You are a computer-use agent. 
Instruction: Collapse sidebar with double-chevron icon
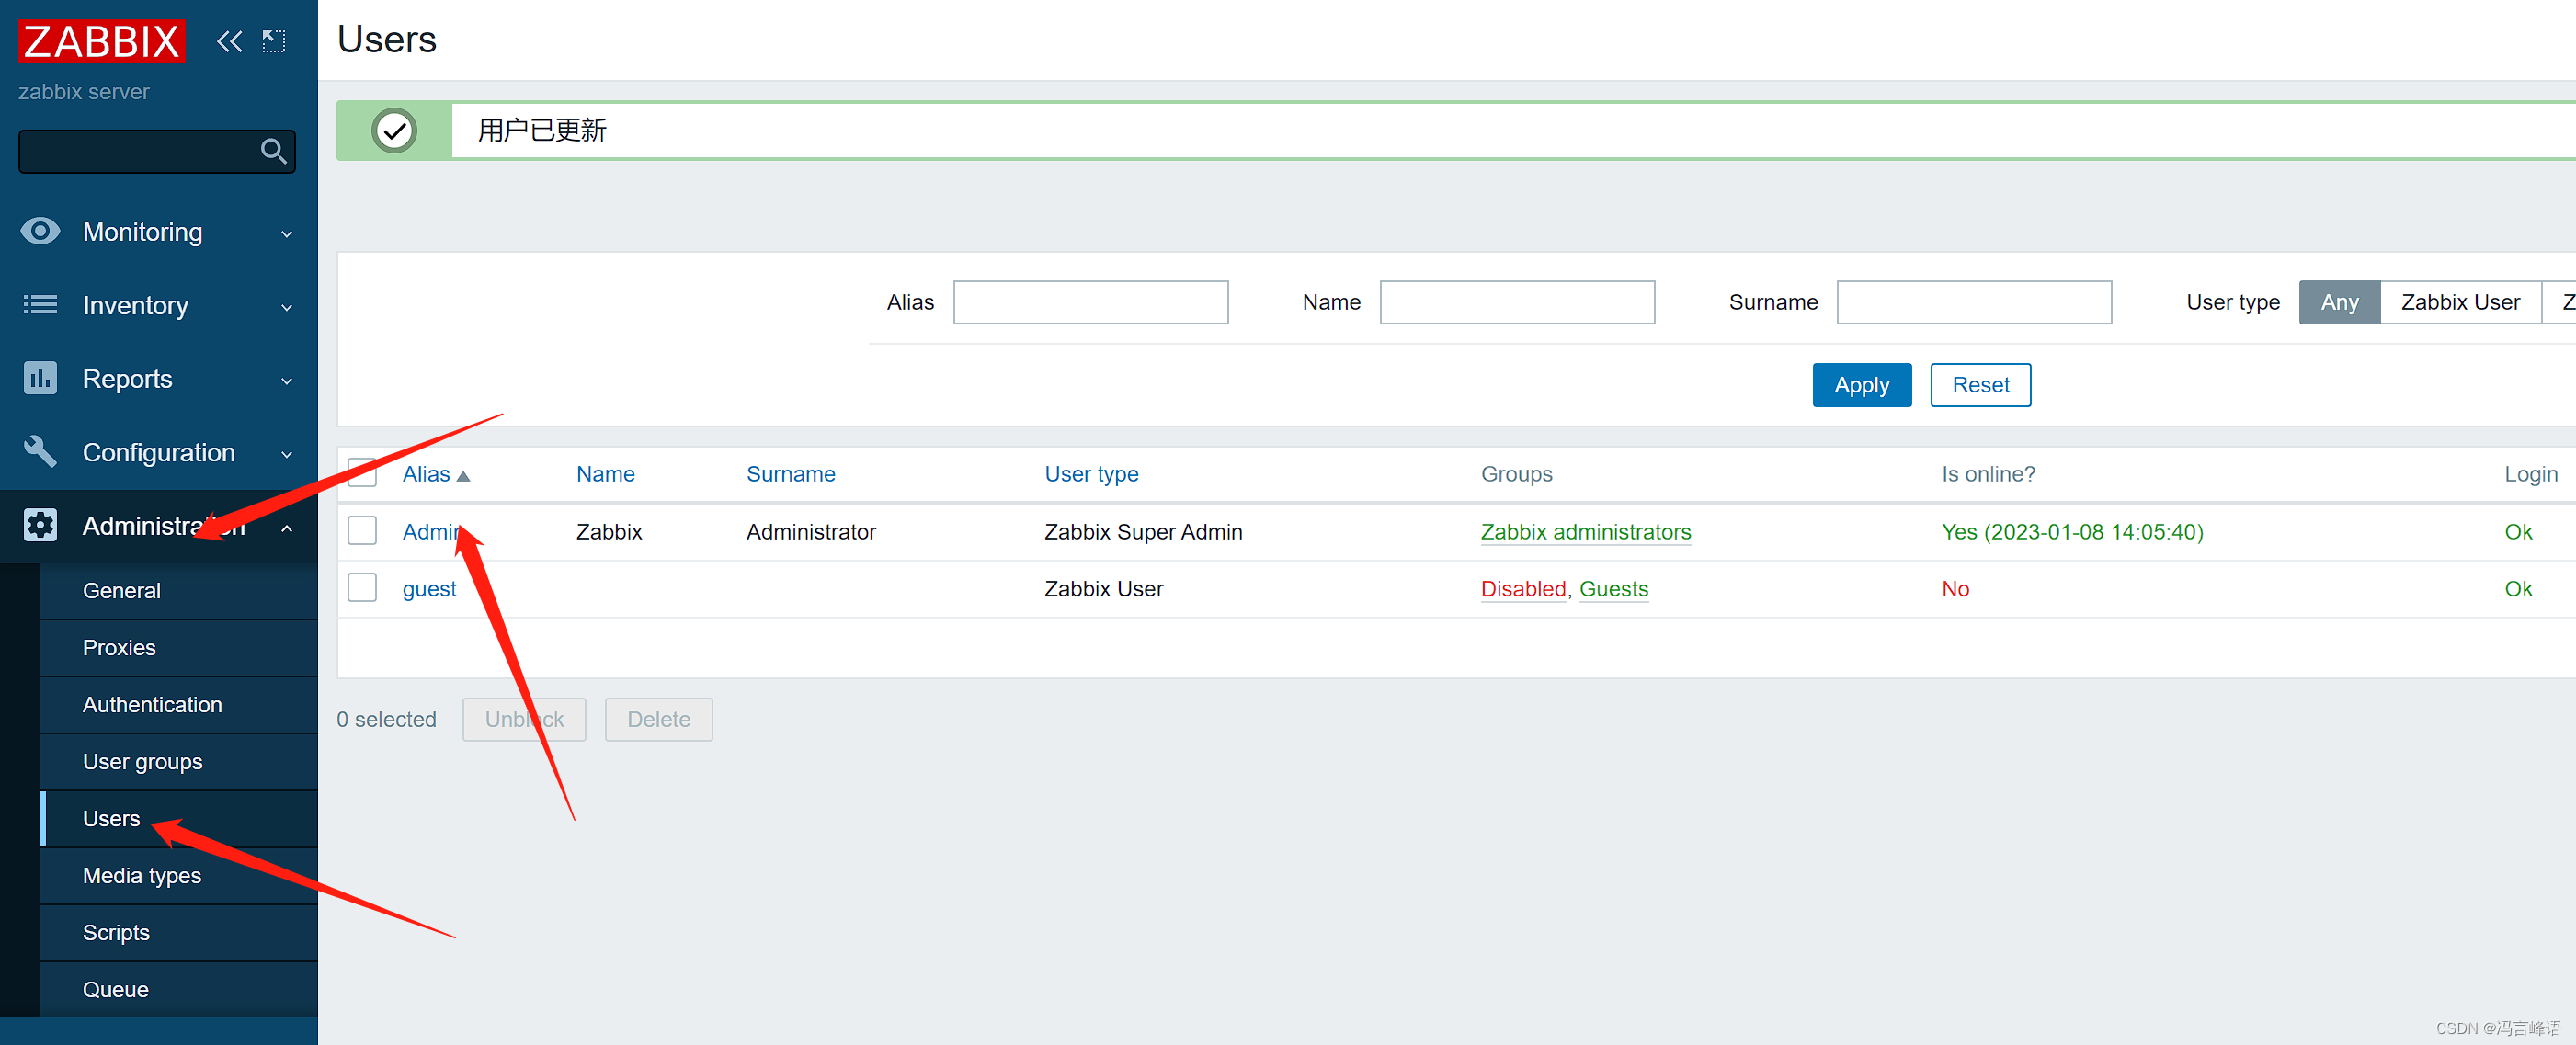pyautogui.click(x=229, y=41)
